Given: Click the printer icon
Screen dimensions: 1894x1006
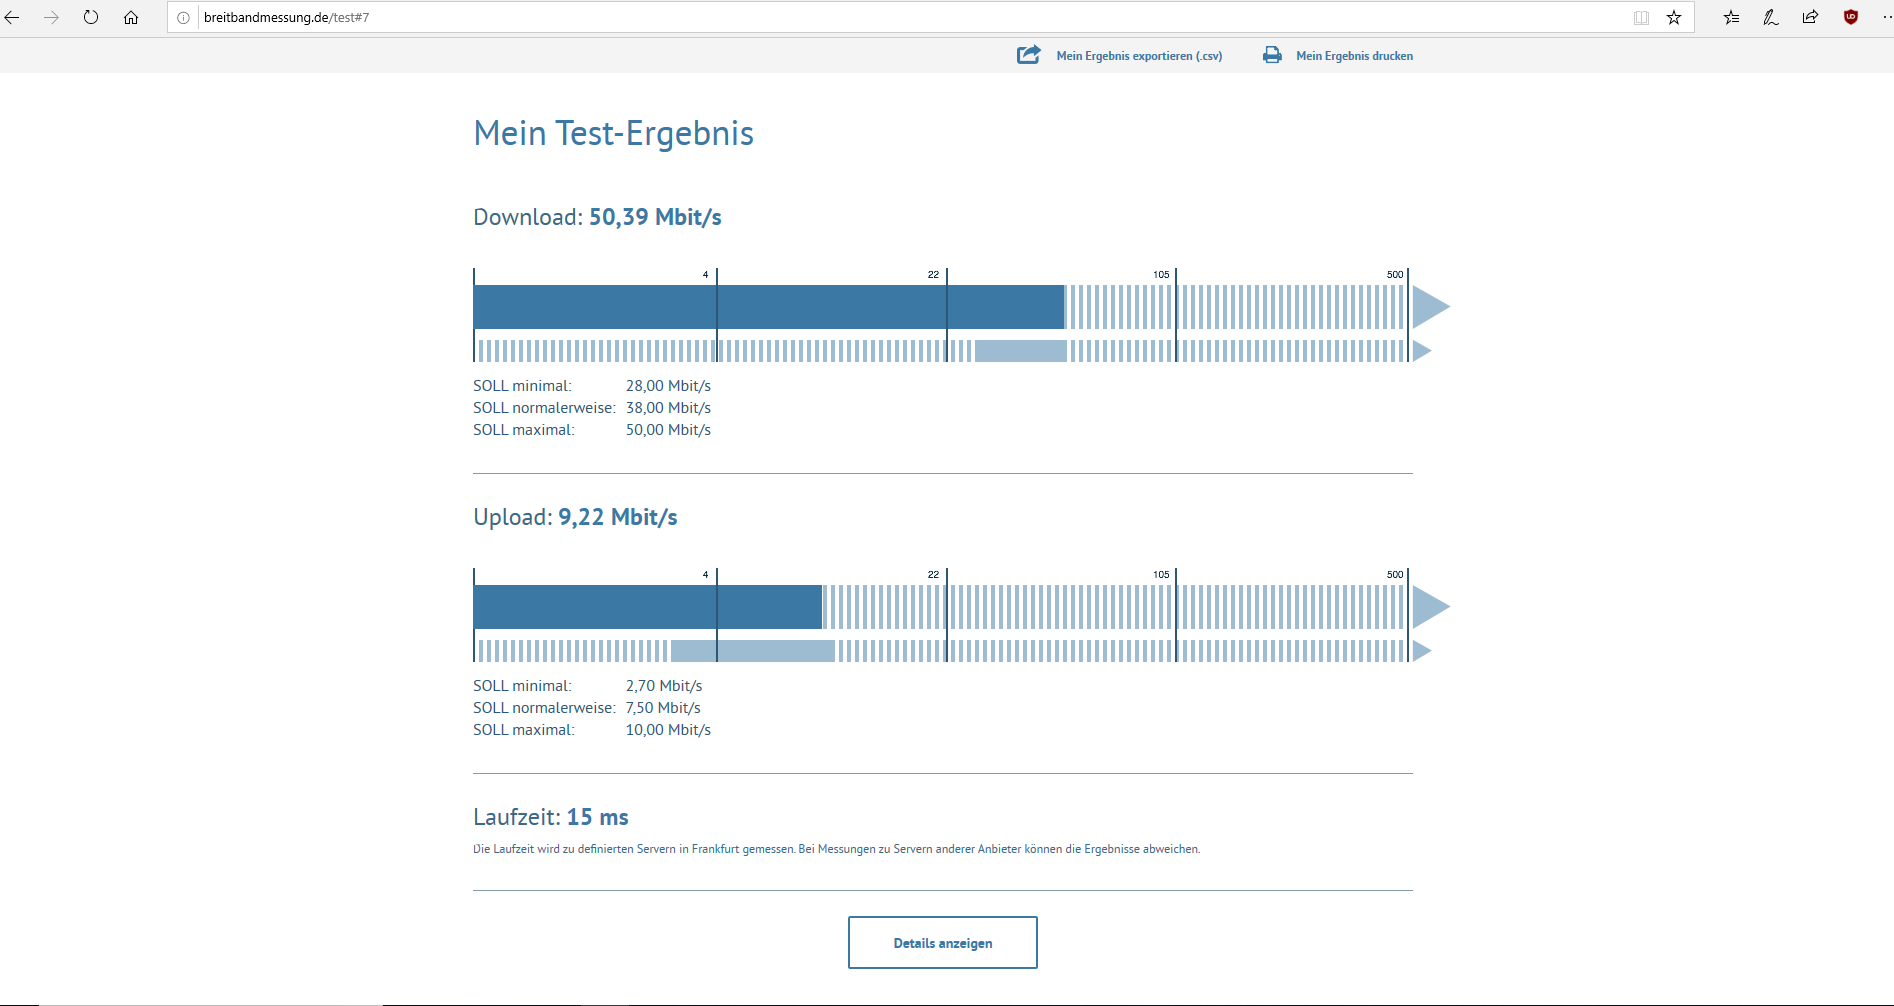Looking at the screenshot, I should coord(1272,55).
